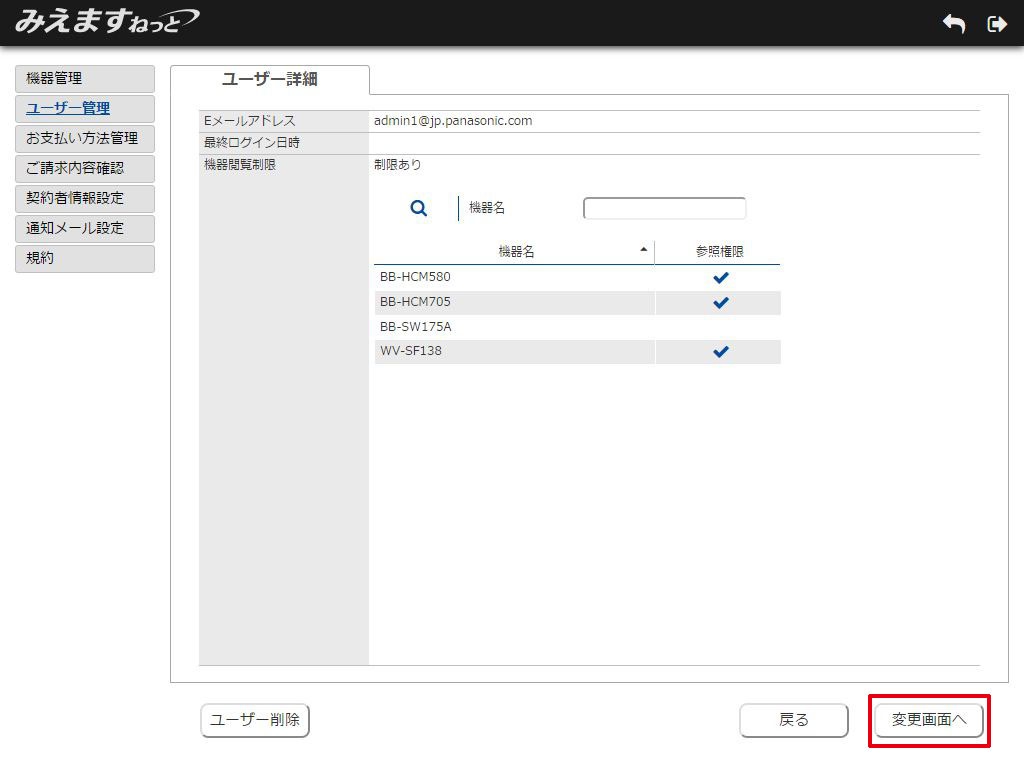The image size is (1024, 768).
Task: Click the 機器名 search input field
Action: pos(664,208)
